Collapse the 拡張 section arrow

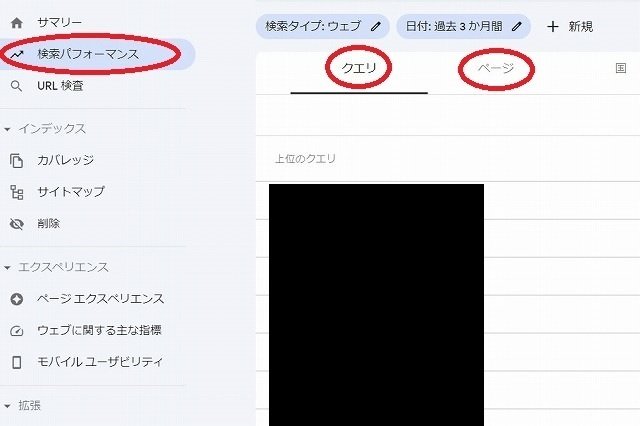(7, 406)
